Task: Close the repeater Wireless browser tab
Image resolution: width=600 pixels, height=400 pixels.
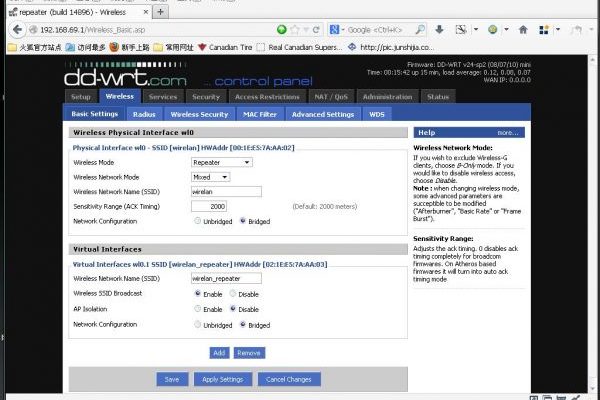Action: pyautogui.click(x=145, y=12)
